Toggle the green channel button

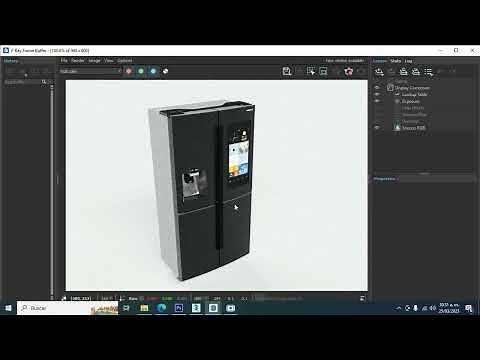pos(141,71)
